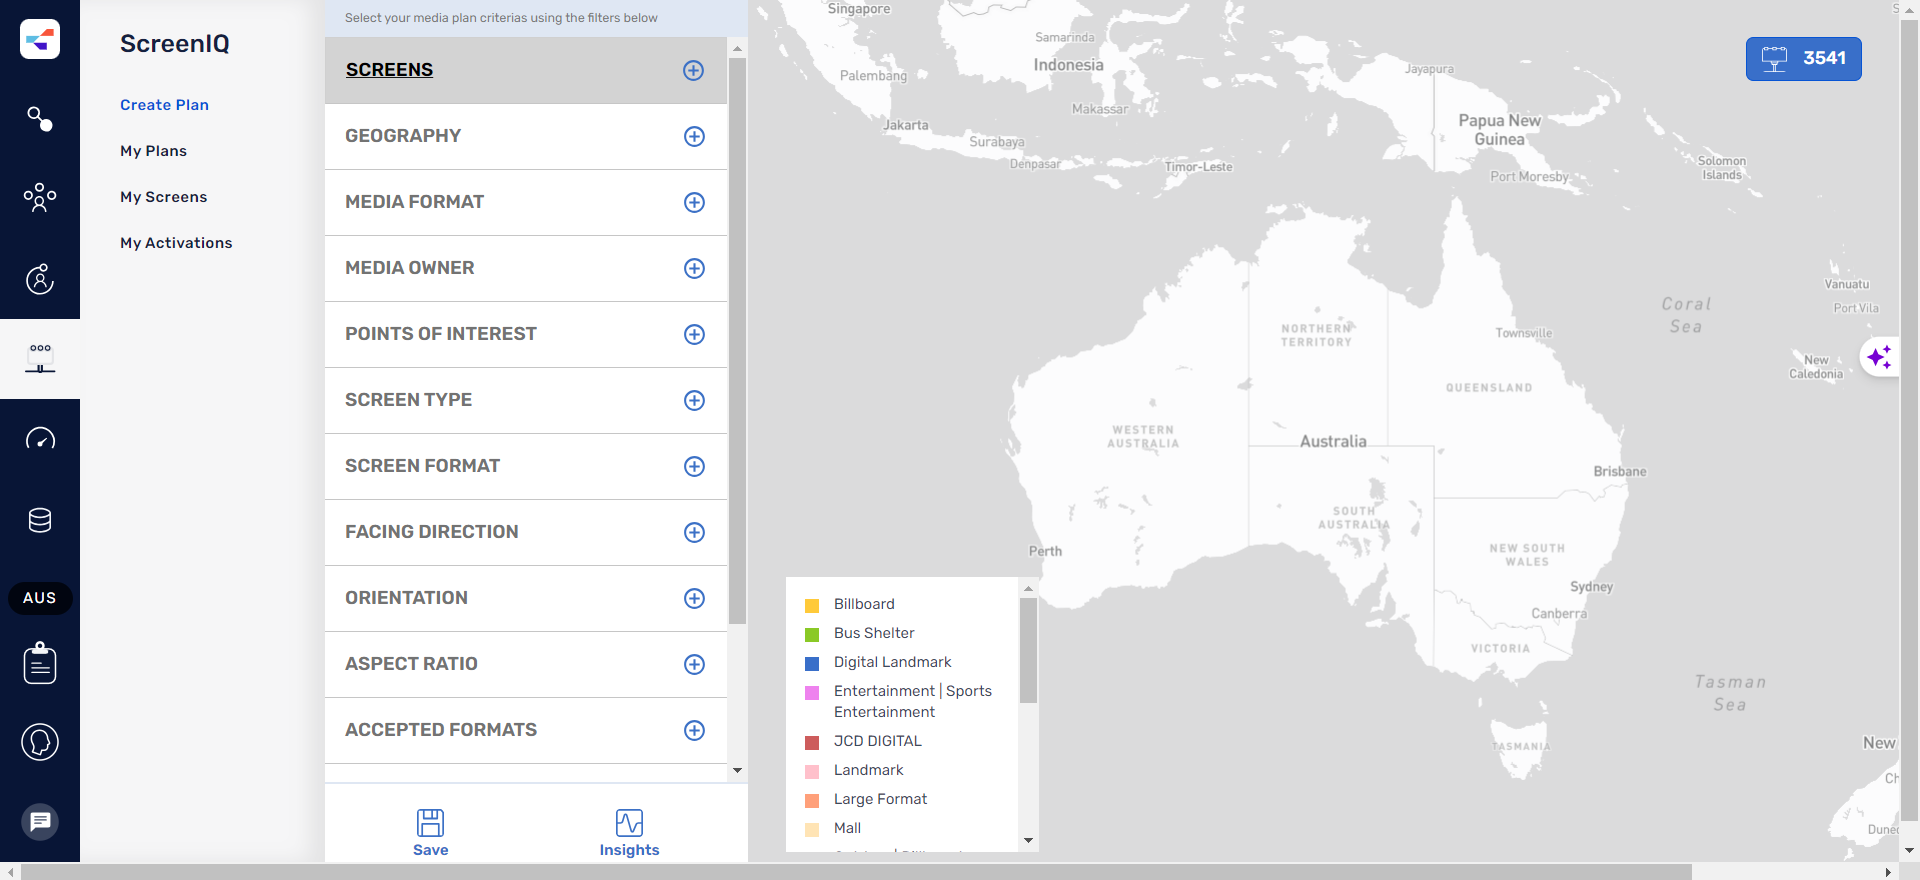Expand the POINTS OF INTEREST filter
The width and height of the screenshot is (1920, 880).
694,334
